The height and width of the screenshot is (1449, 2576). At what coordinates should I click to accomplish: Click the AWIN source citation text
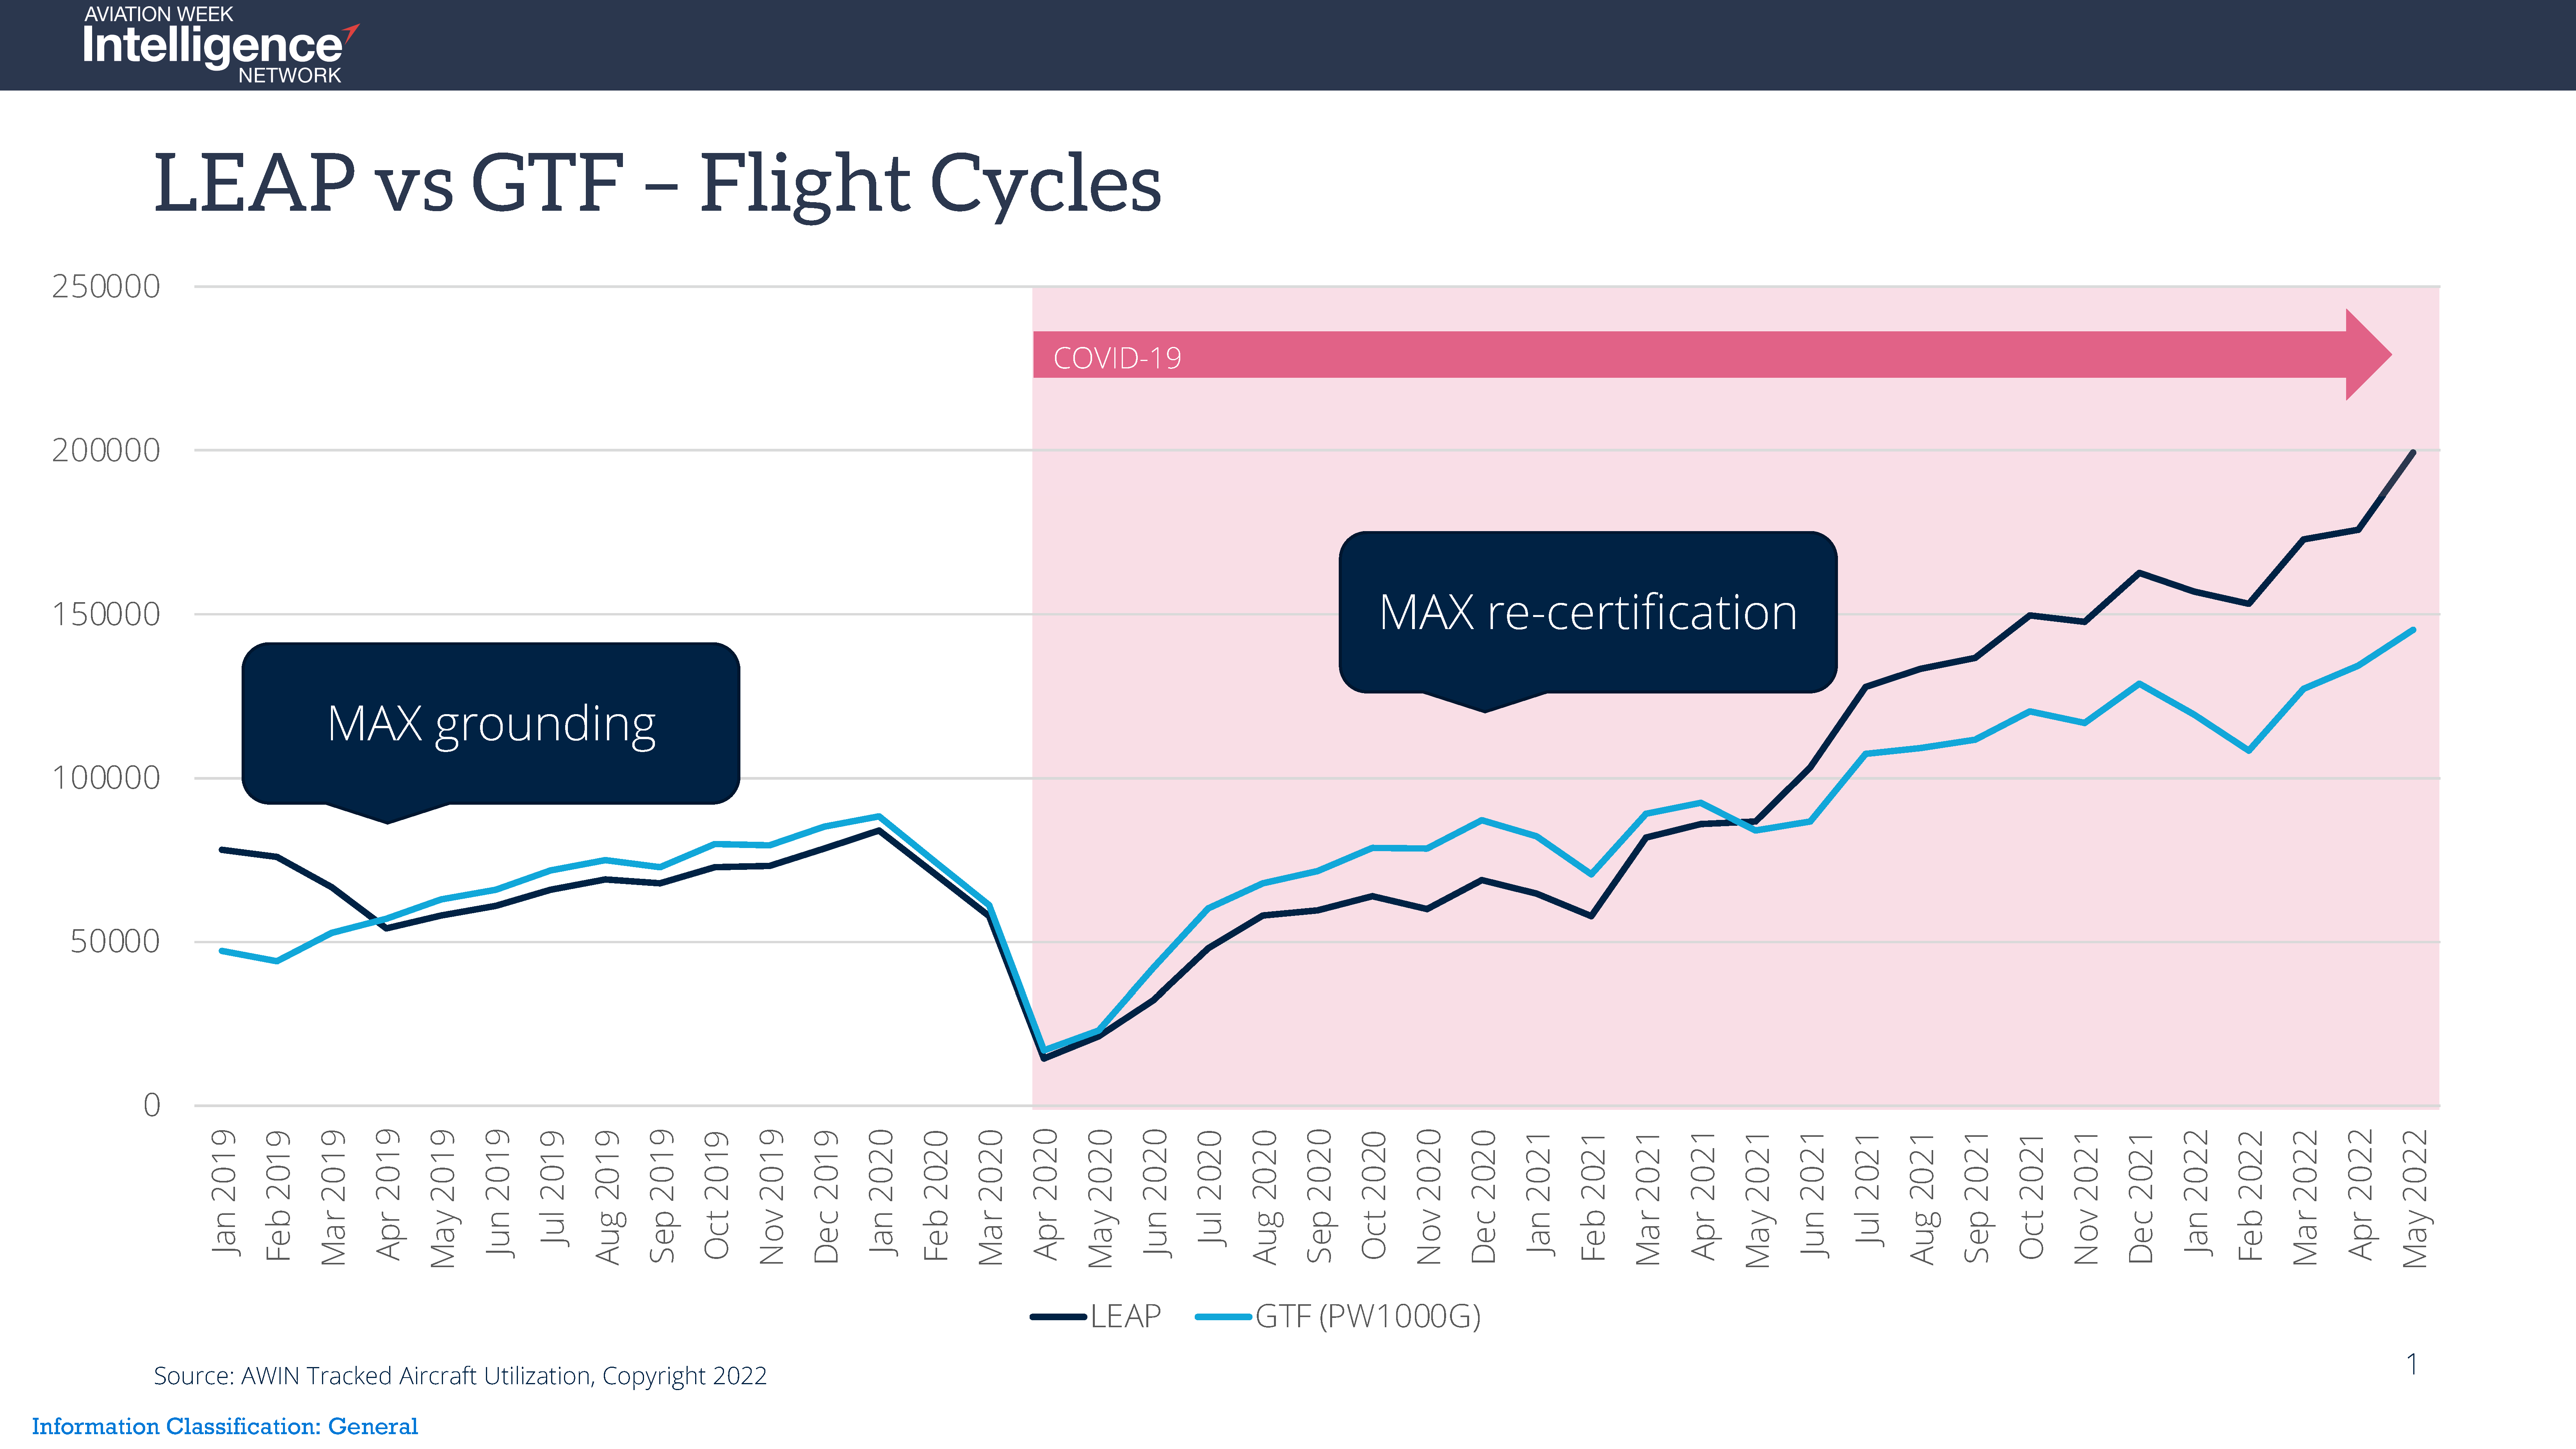[460, 1376]
